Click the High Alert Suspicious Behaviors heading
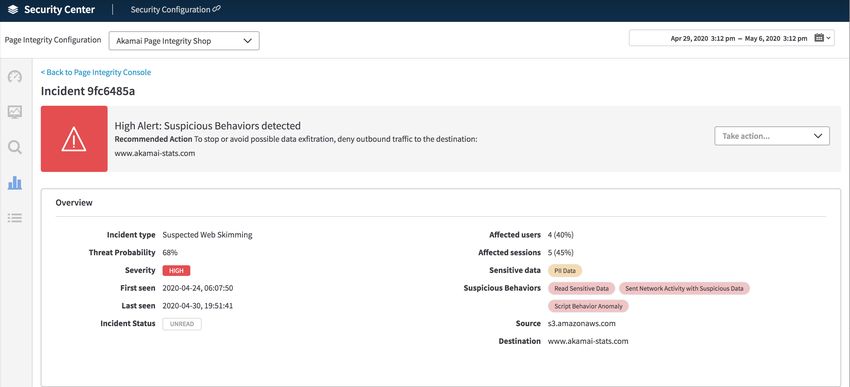The width and height of the screenshot is (850, 387). pyautogui.click(x=208, y=126)
